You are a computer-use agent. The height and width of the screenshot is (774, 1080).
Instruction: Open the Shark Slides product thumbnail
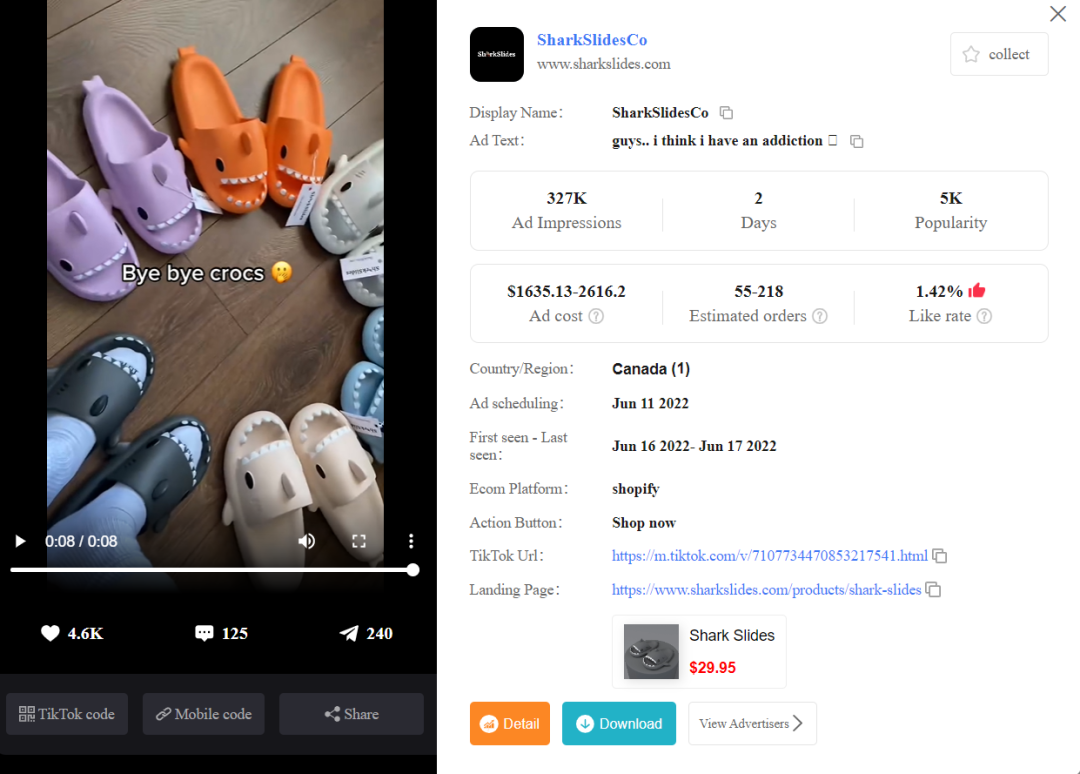pos(651,651)
